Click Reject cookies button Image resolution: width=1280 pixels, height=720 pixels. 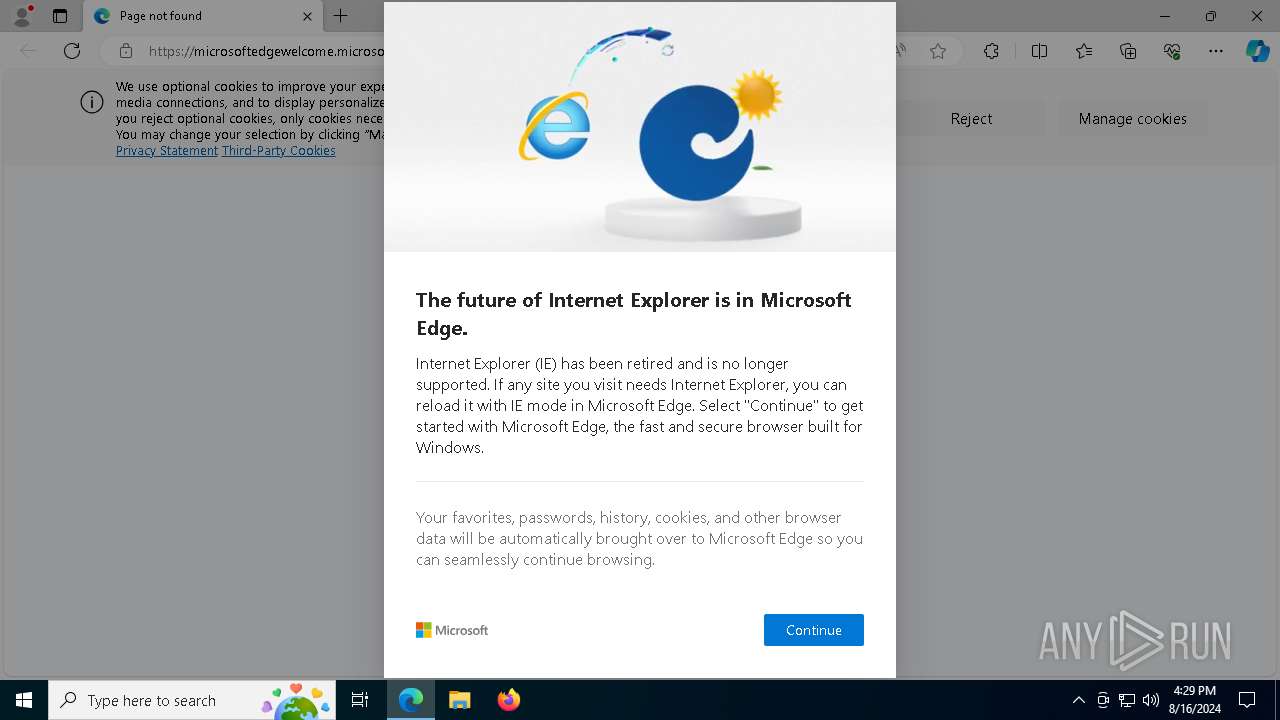coord(971,118)
